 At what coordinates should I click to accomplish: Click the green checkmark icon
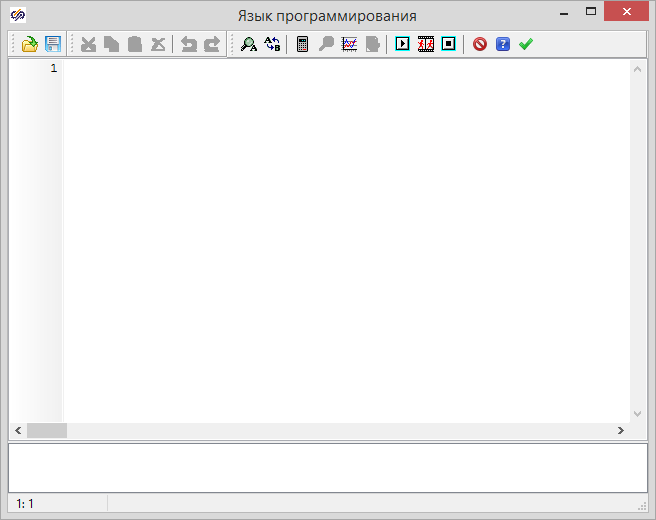(526, 44)
